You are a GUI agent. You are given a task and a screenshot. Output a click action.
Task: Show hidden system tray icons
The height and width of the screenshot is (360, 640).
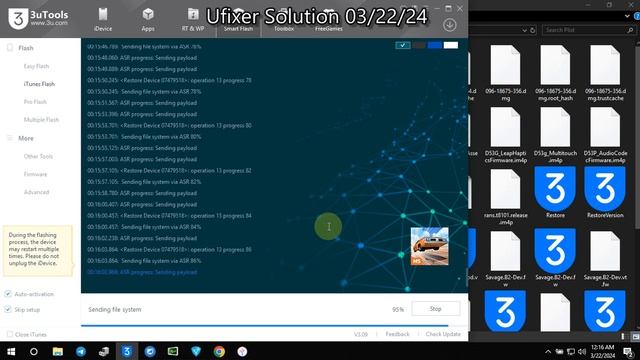[x=548, y=351]
